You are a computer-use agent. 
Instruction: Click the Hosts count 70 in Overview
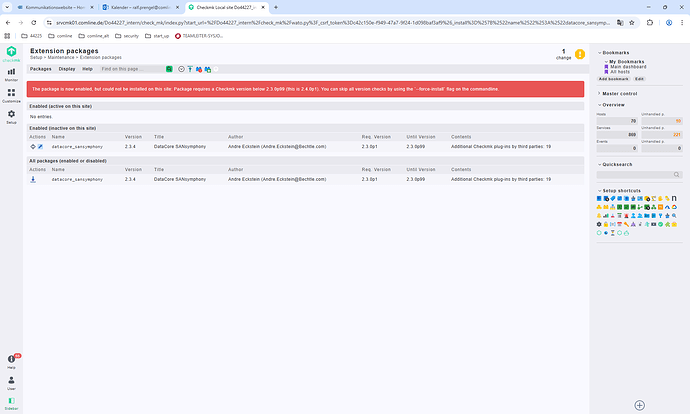coord(617,121)
